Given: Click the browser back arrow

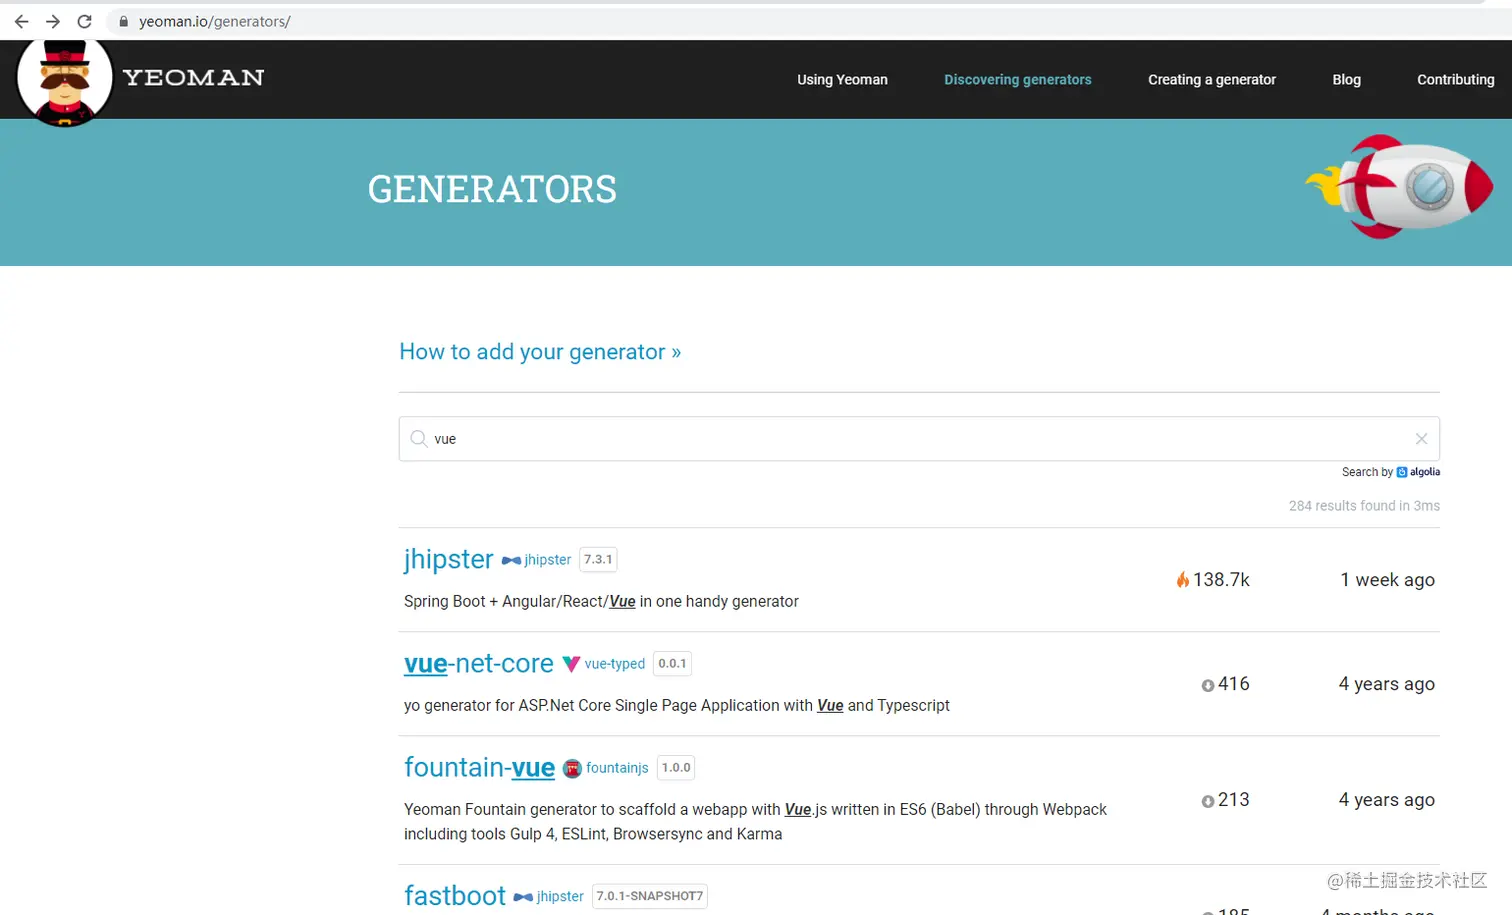Looking at the screenshot, I should click(x=21, y=21).
